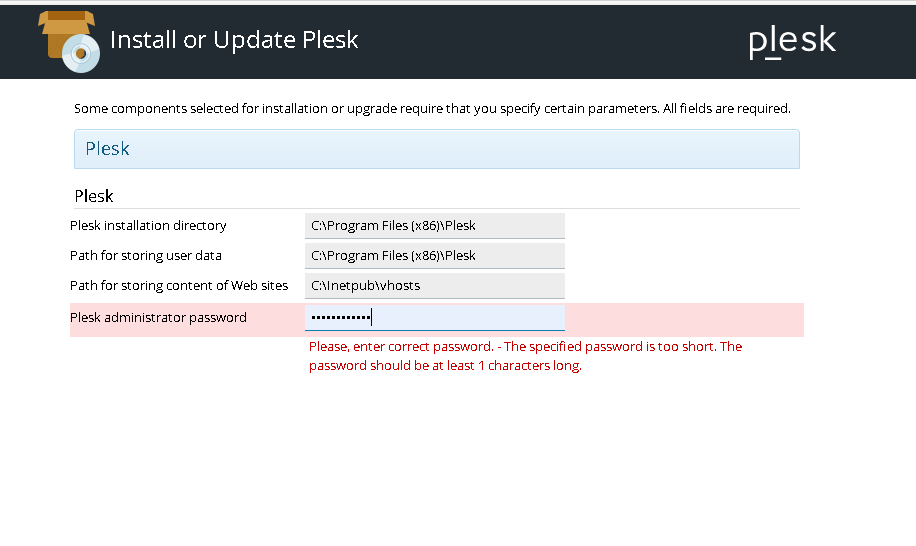Click the Path for storing user data field
The height and width of the screenshot is (546, 916).
(x=434, y=256)
